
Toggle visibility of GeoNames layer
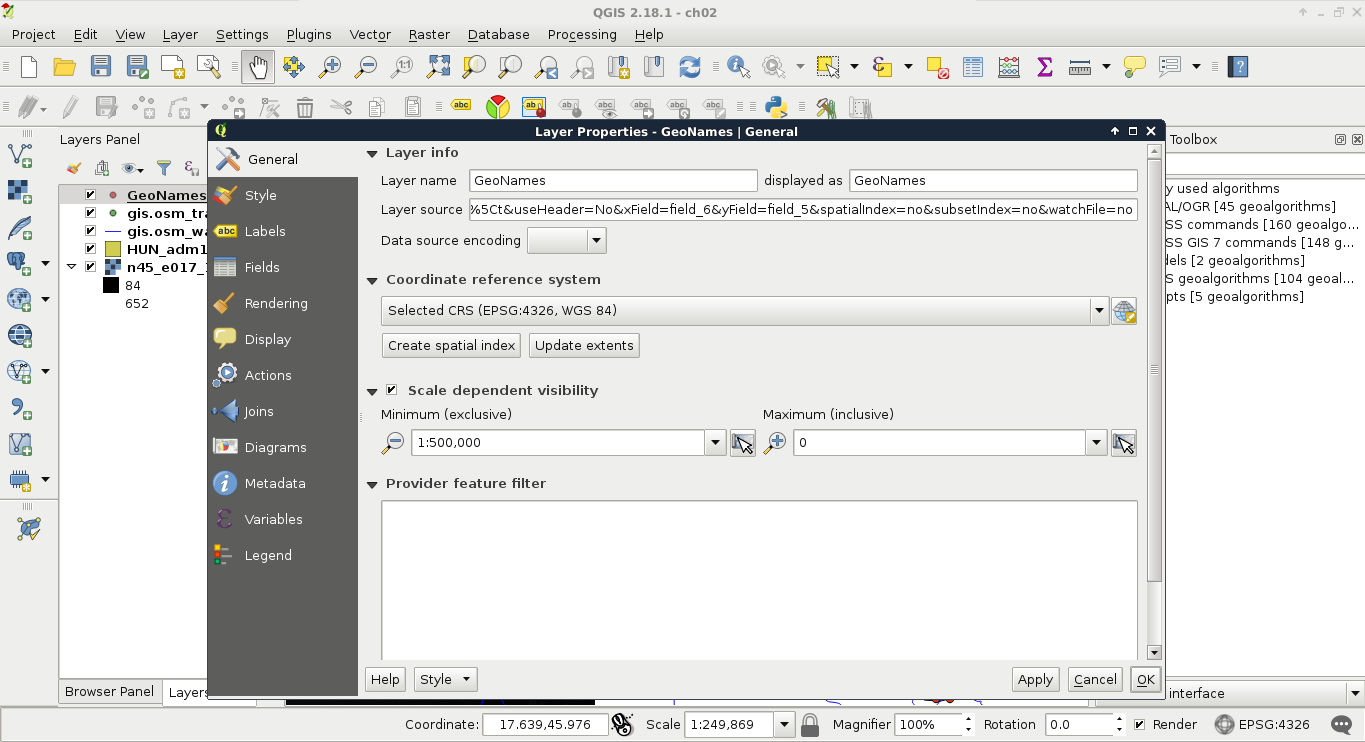(x=91, y=195)
